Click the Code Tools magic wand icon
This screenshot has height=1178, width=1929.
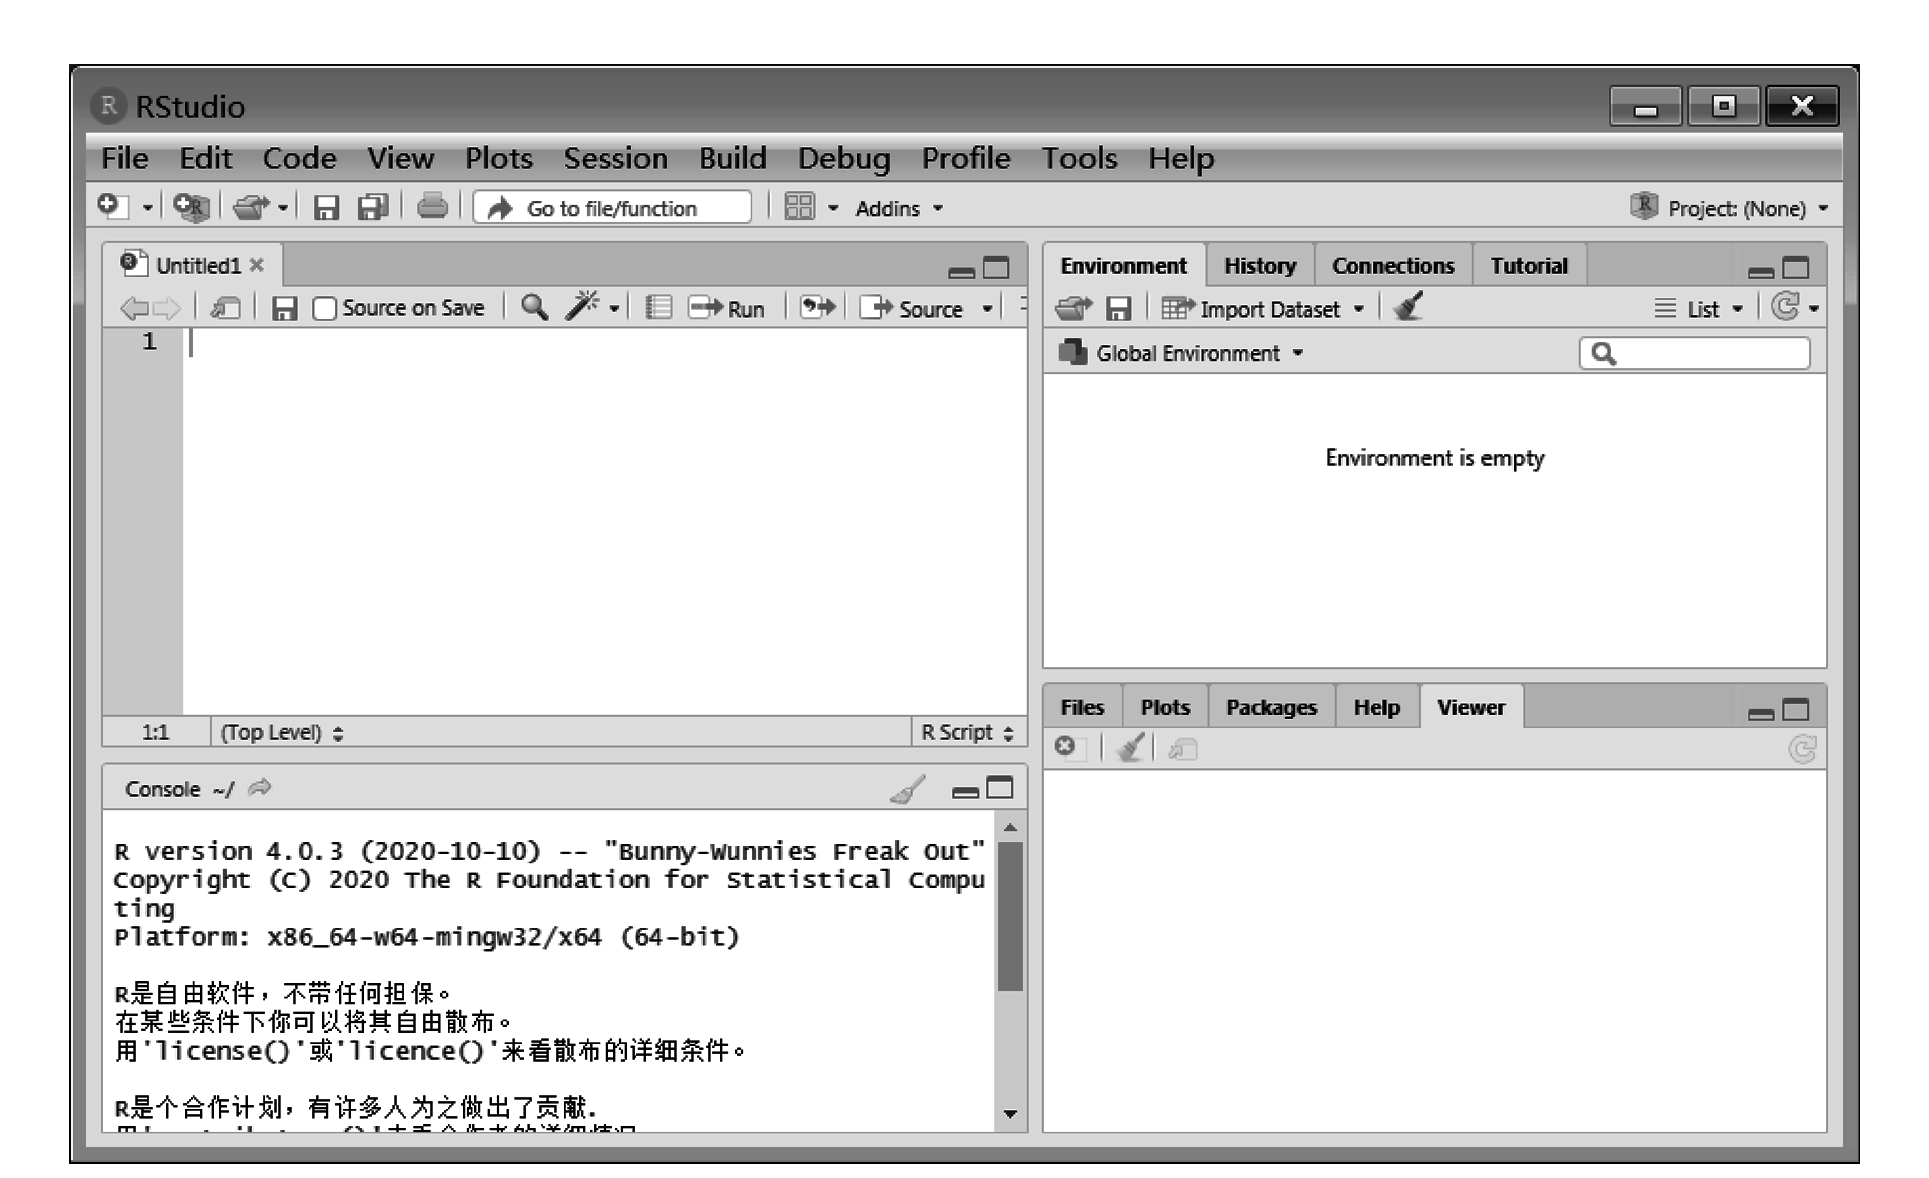pos(582,306)
